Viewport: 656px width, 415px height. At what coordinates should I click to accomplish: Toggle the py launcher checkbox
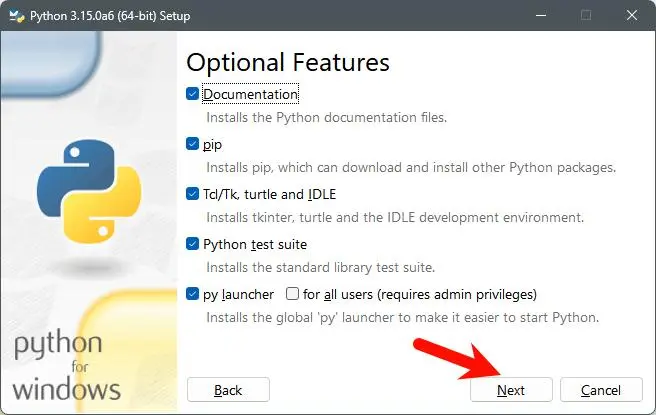coord(192,294)
